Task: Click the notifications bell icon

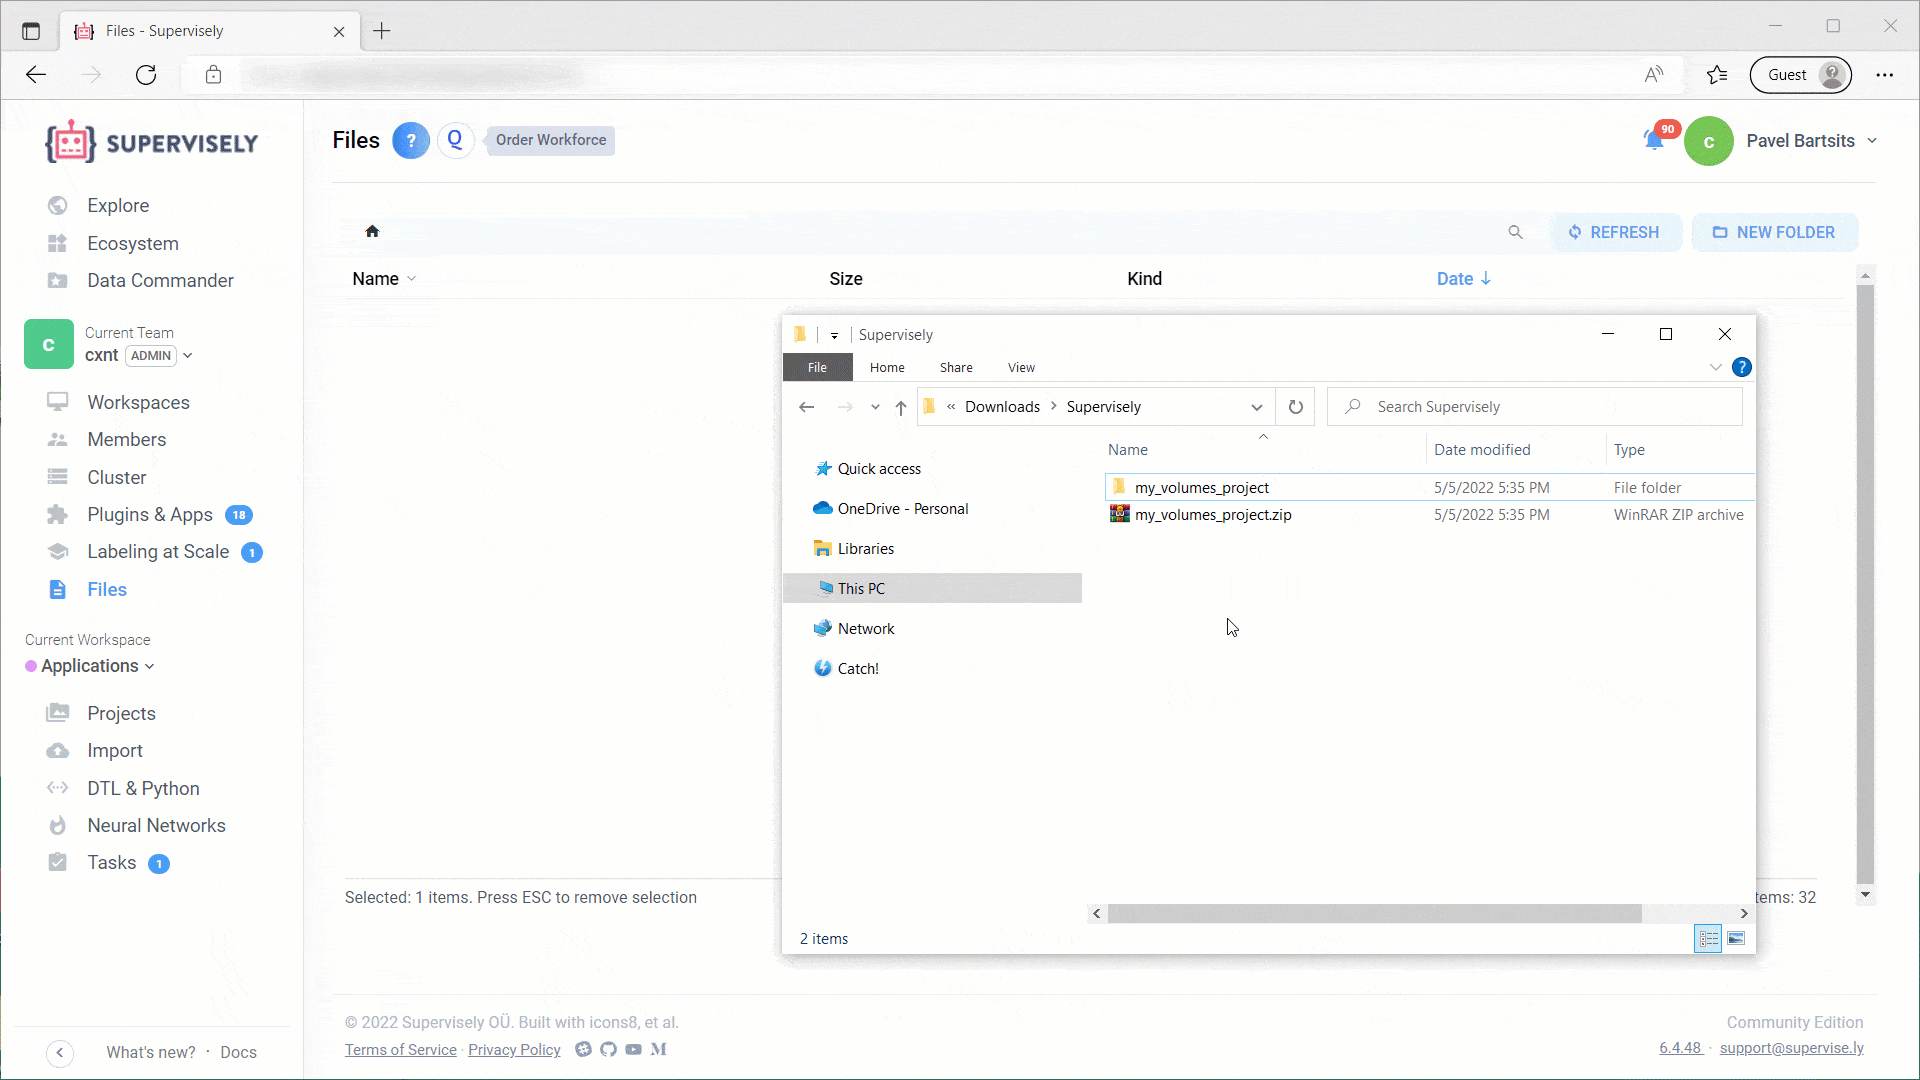Action: pyautogui.click(x=1654, y=141)
